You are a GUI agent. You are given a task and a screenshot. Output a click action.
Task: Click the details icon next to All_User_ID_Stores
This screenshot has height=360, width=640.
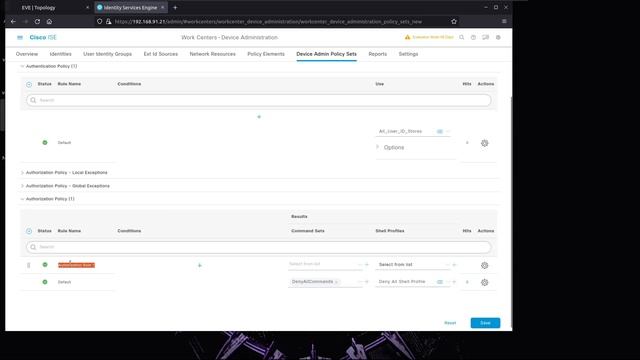click(x=440, y=131)
